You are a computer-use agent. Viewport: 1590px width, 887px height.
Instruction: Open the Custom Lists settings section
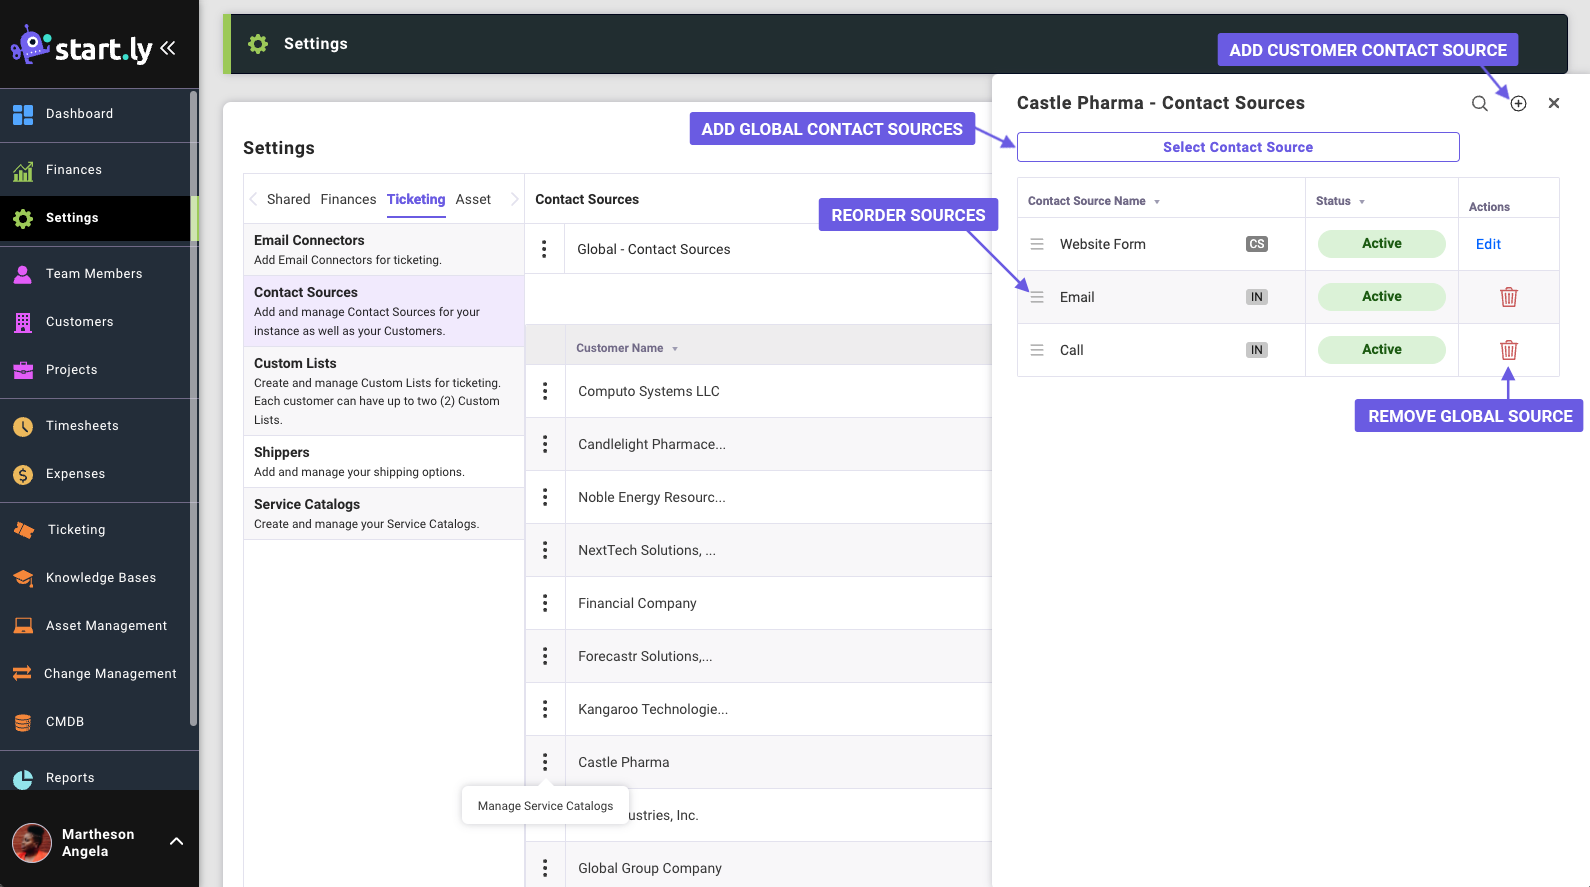point(295,363)
